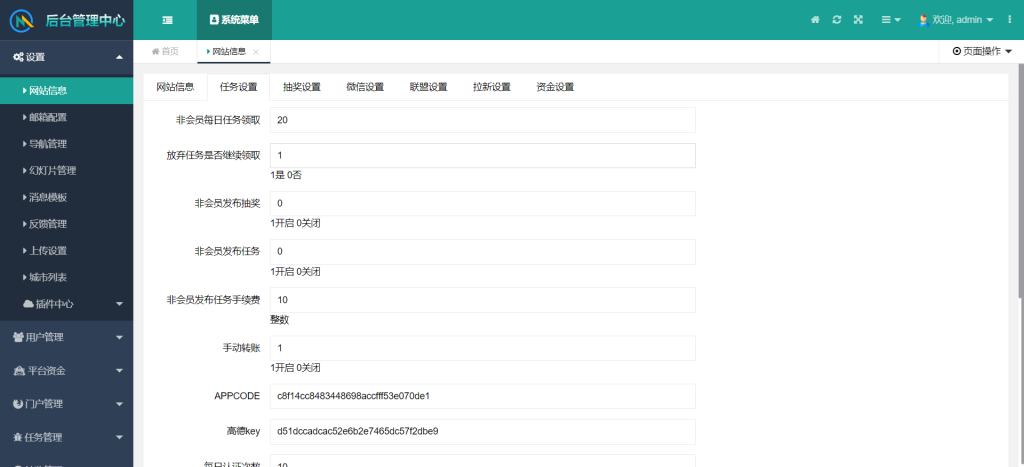Click the hint text 整数

280,320
